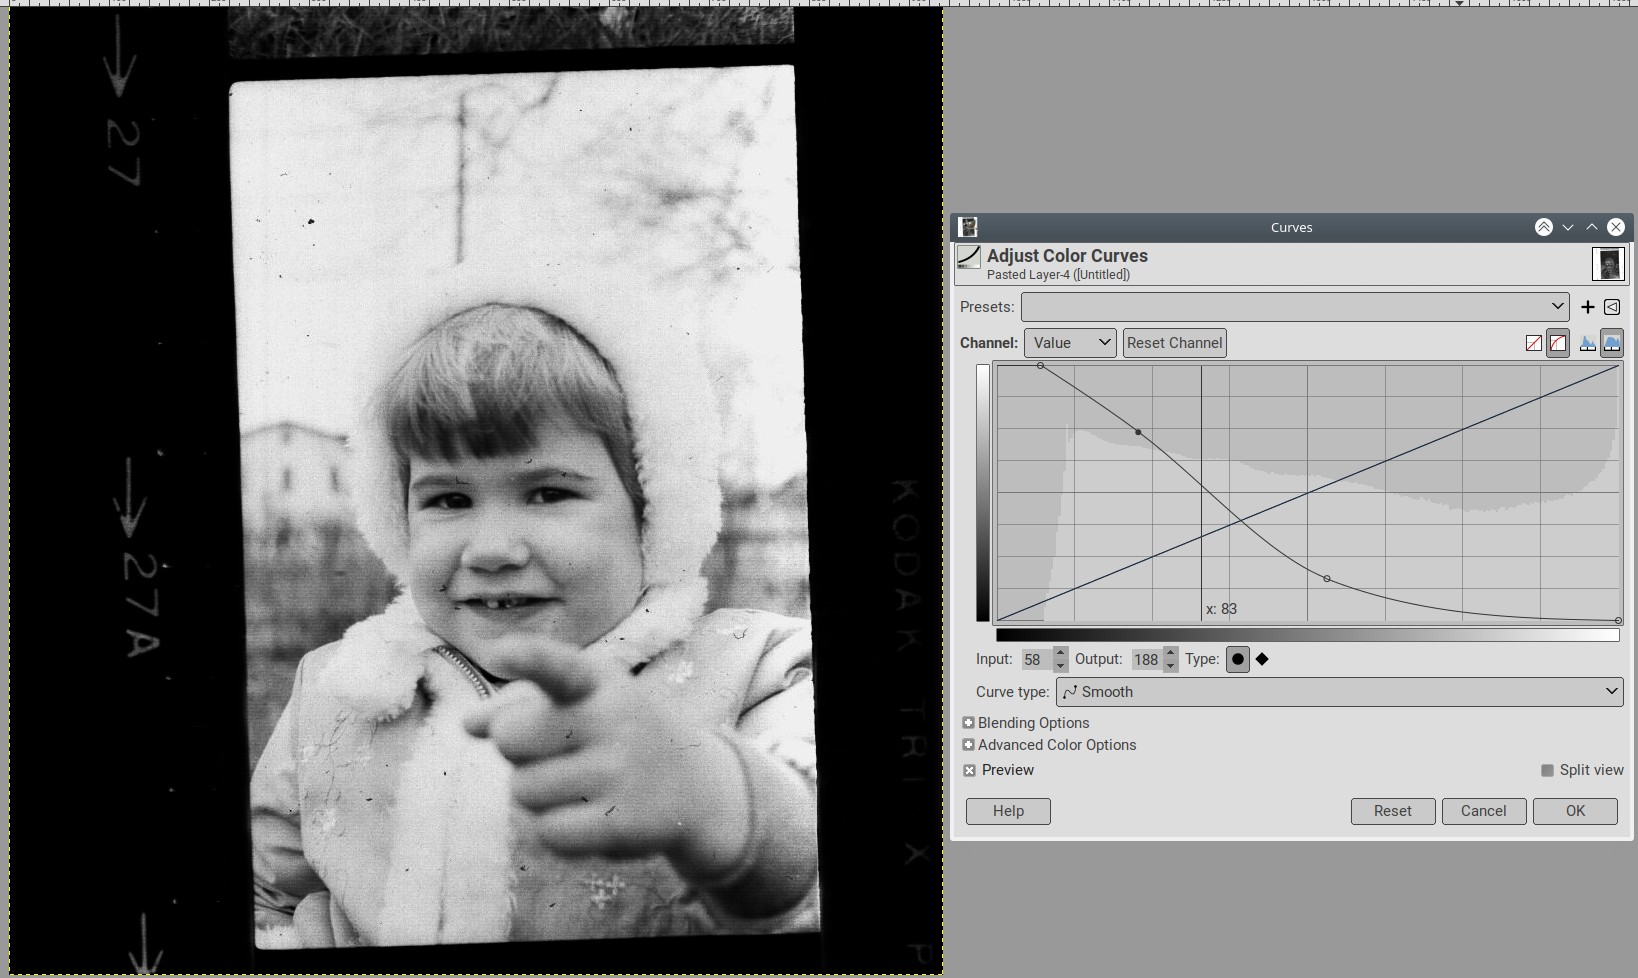Click the middle curve control point
This screenshot has height=978, width=1638.
pyautogui.click(x=1138, y=432)
